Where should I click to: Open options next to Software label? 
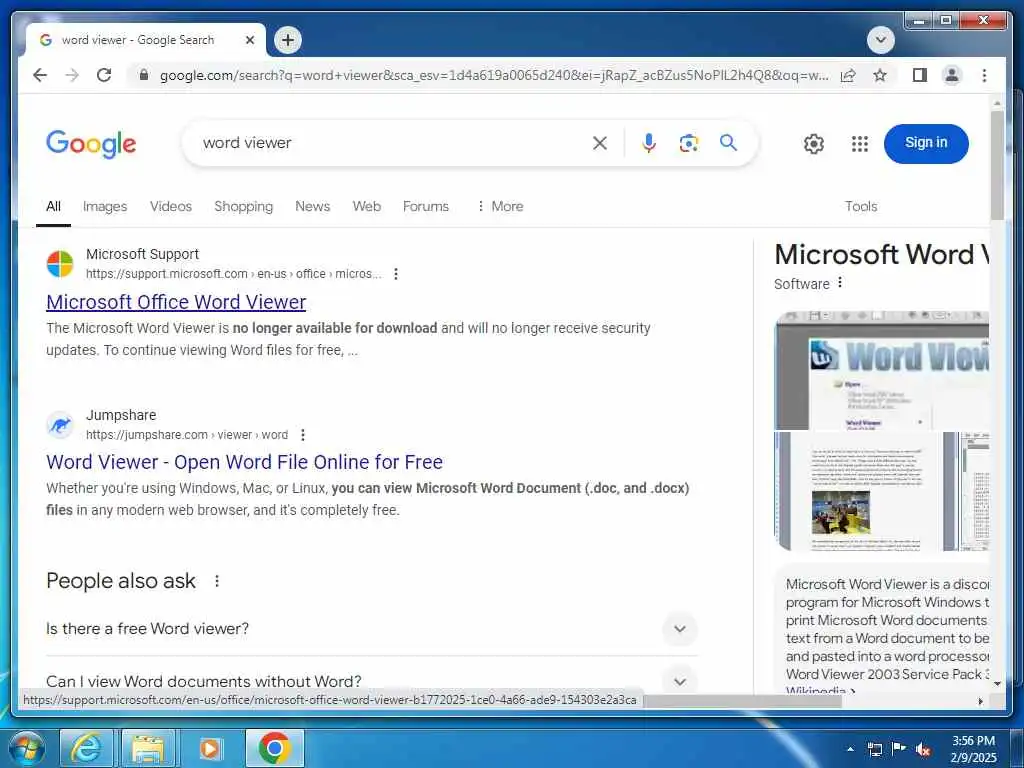pyautogui.click(x=840, y=283)
